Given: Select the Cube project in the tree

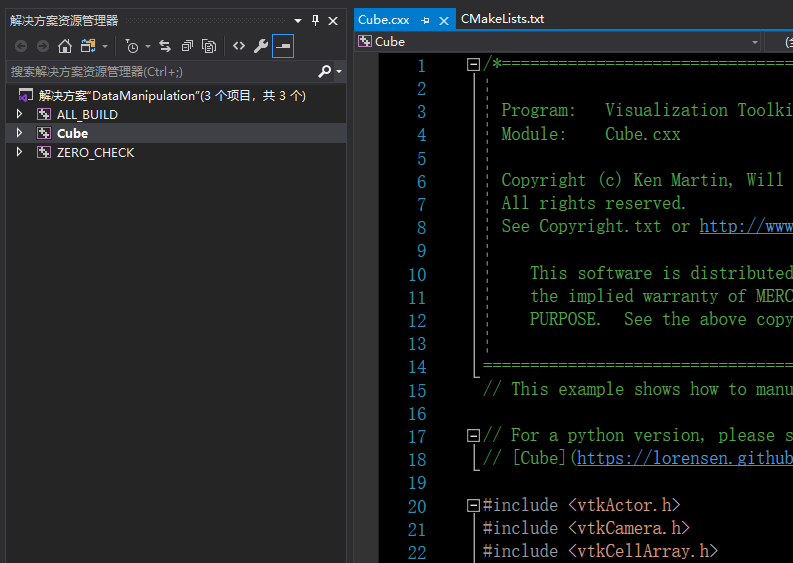Looking at the screenshot, I should (72, 134).
